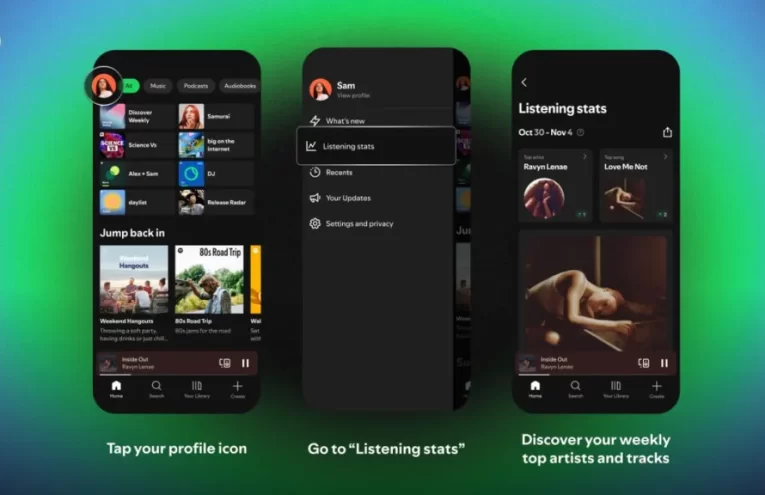Open the daylist tile
765x495 pixels.
point(137,202)
